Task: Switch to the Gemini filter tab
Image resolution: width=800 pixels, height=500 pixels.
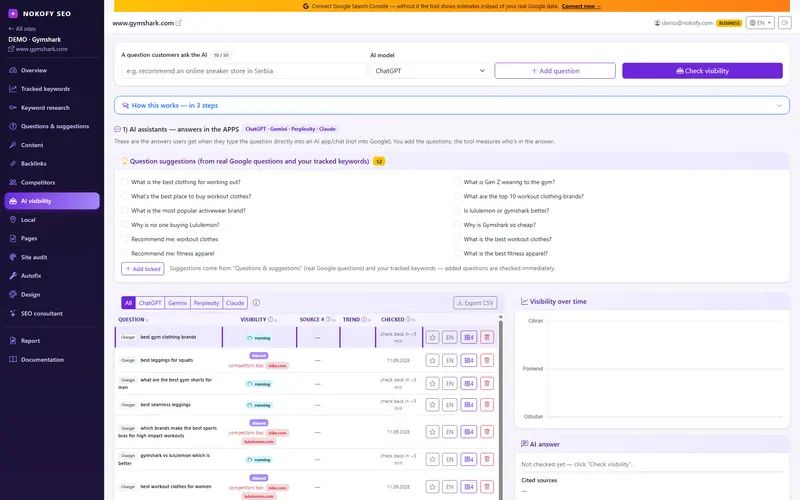Action: pyautogui.click(x=178, y=303)
